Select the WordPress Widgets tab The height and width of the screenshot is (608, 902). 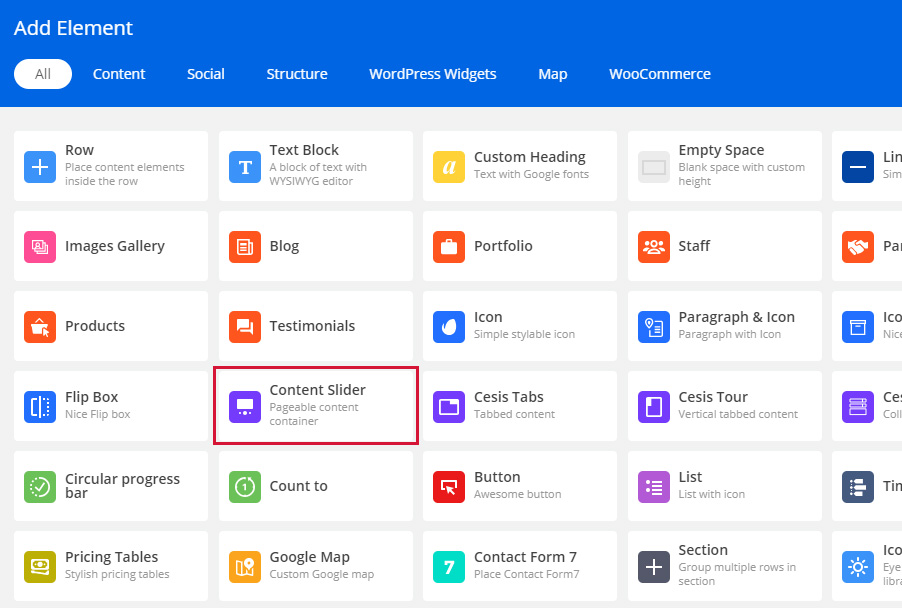(432, 74)
